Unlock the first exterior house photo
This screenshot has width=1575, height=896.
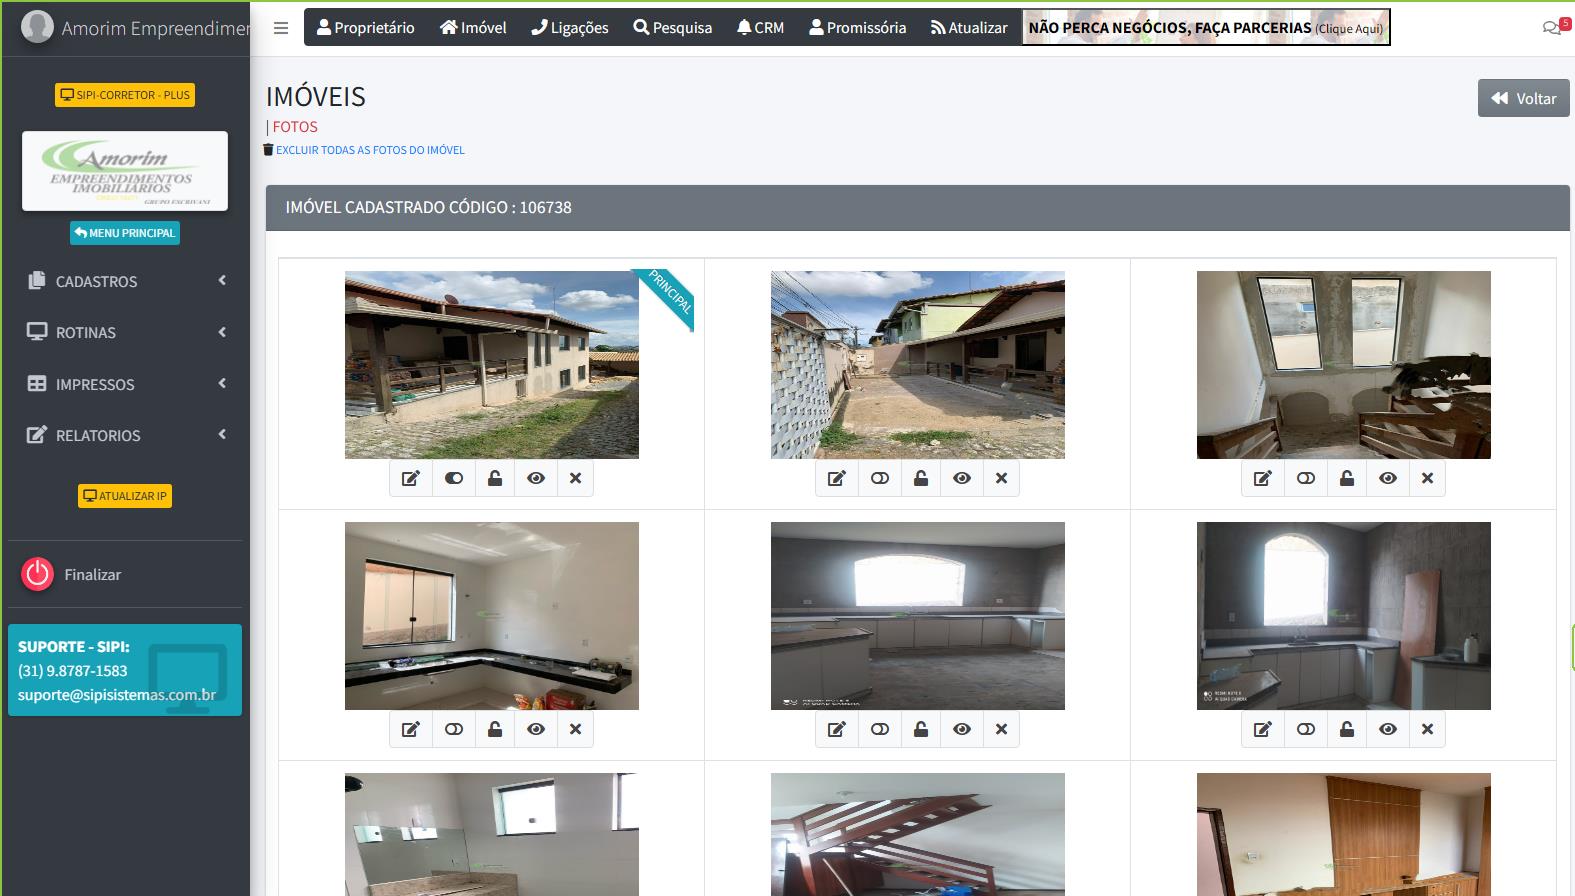495,478
